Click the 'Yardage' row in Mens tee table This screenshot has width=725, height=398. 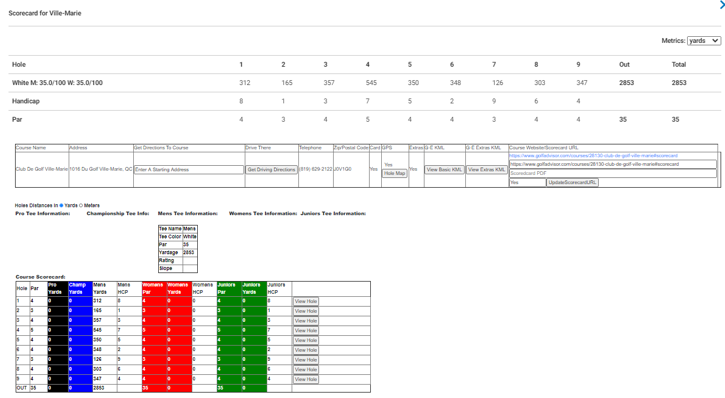click(x=178, y=252)
